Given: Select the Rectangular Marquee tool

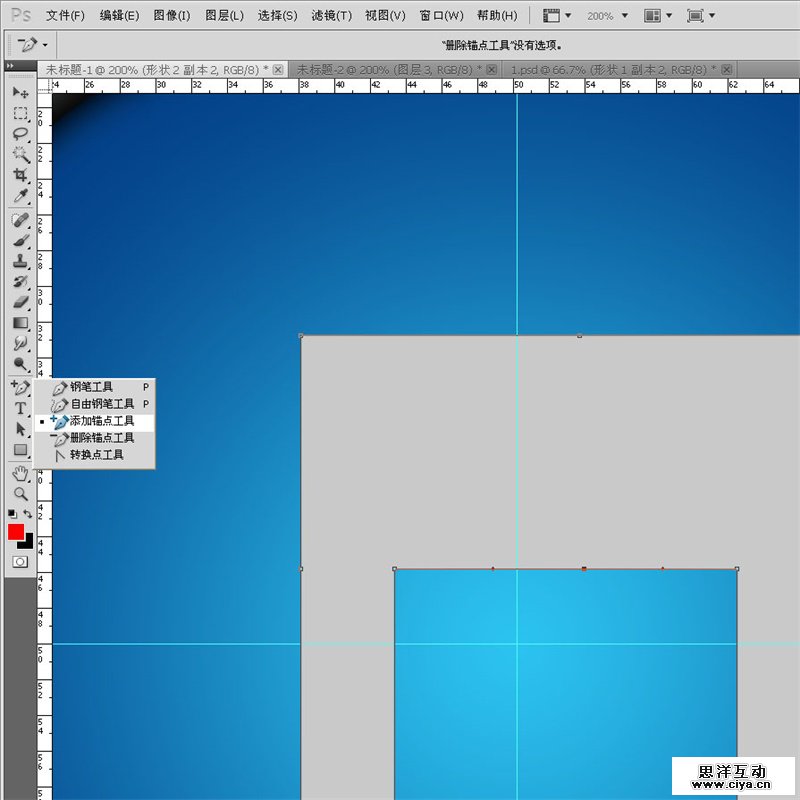Looking at the screenshot, I should 20,113.
